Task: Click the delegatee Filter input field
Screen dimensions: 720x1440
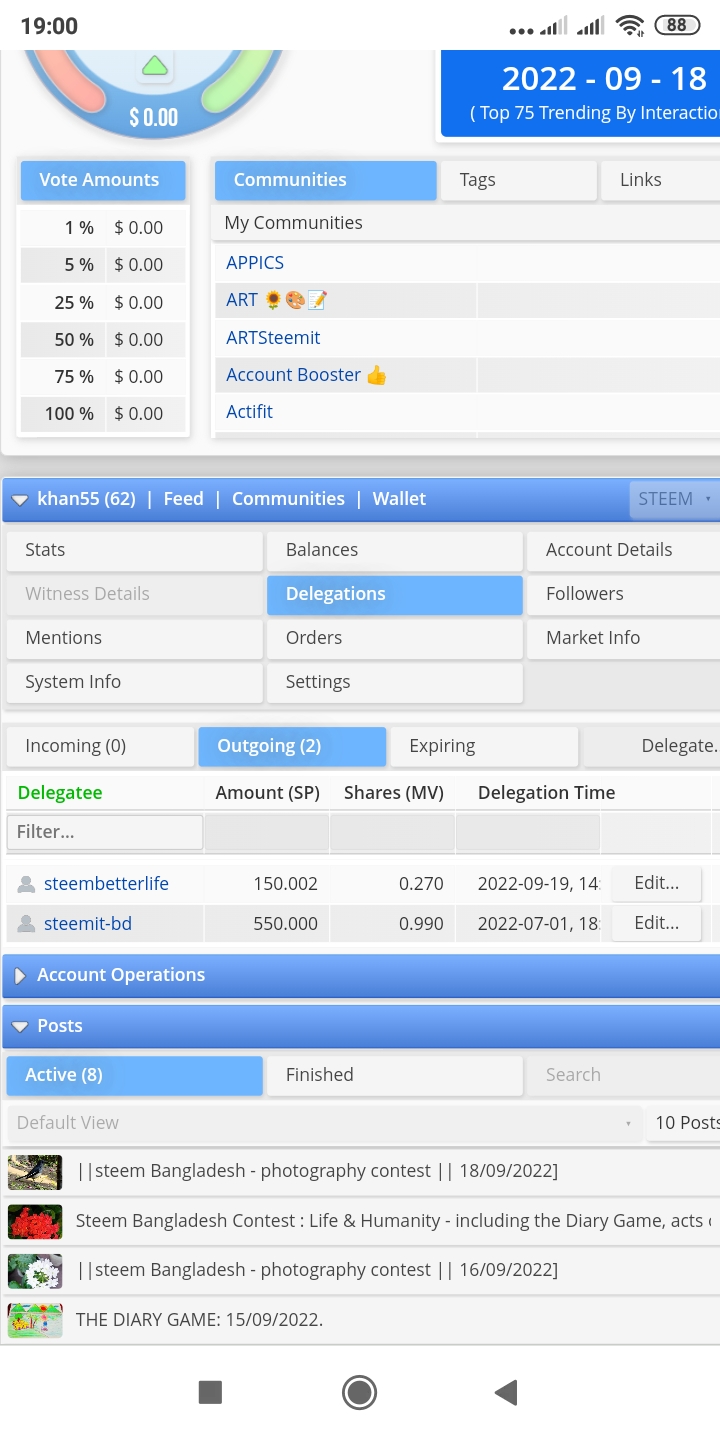Action: pyautogui.click(x=105, y=832)
